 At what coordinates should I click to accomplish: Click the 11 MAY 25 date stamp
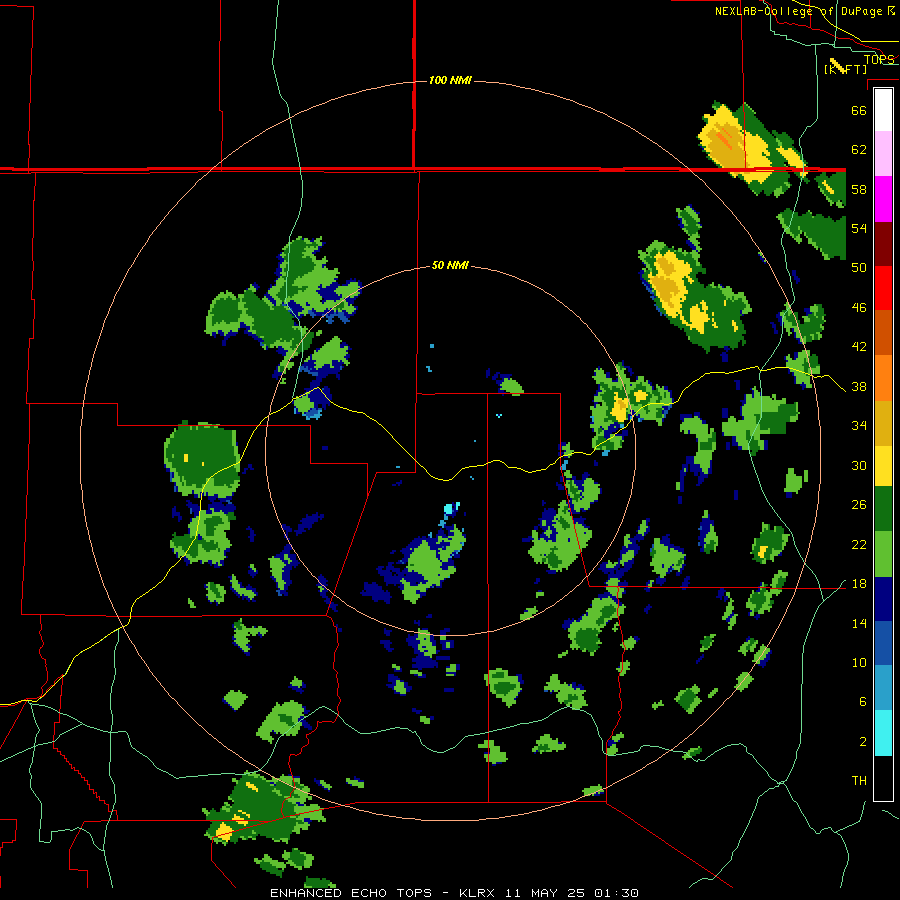545,893
